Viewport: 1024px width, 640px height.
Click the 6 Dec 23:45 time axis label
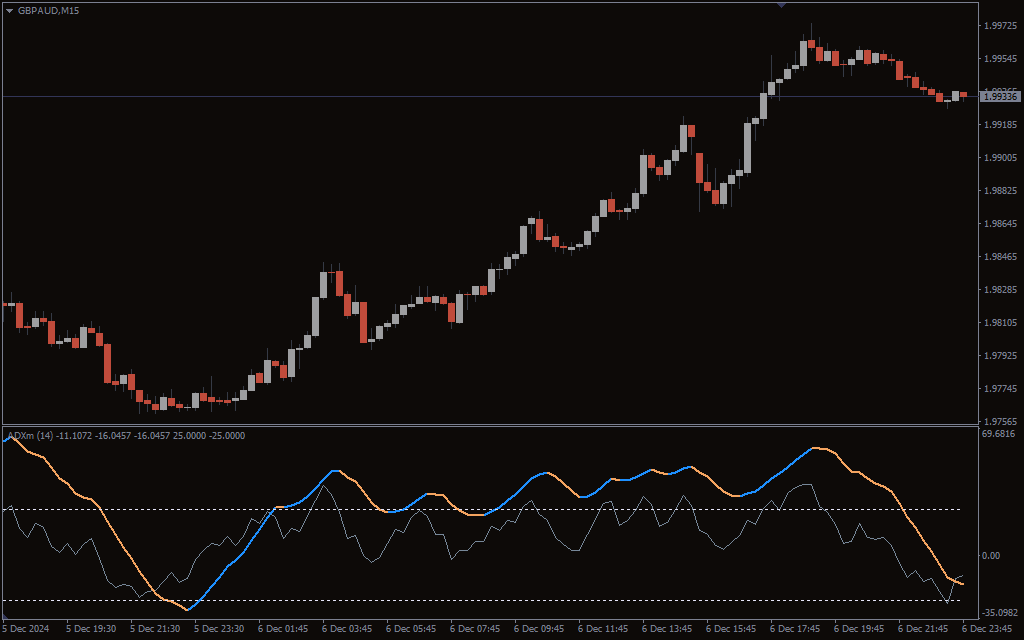(x=988, y=629)
